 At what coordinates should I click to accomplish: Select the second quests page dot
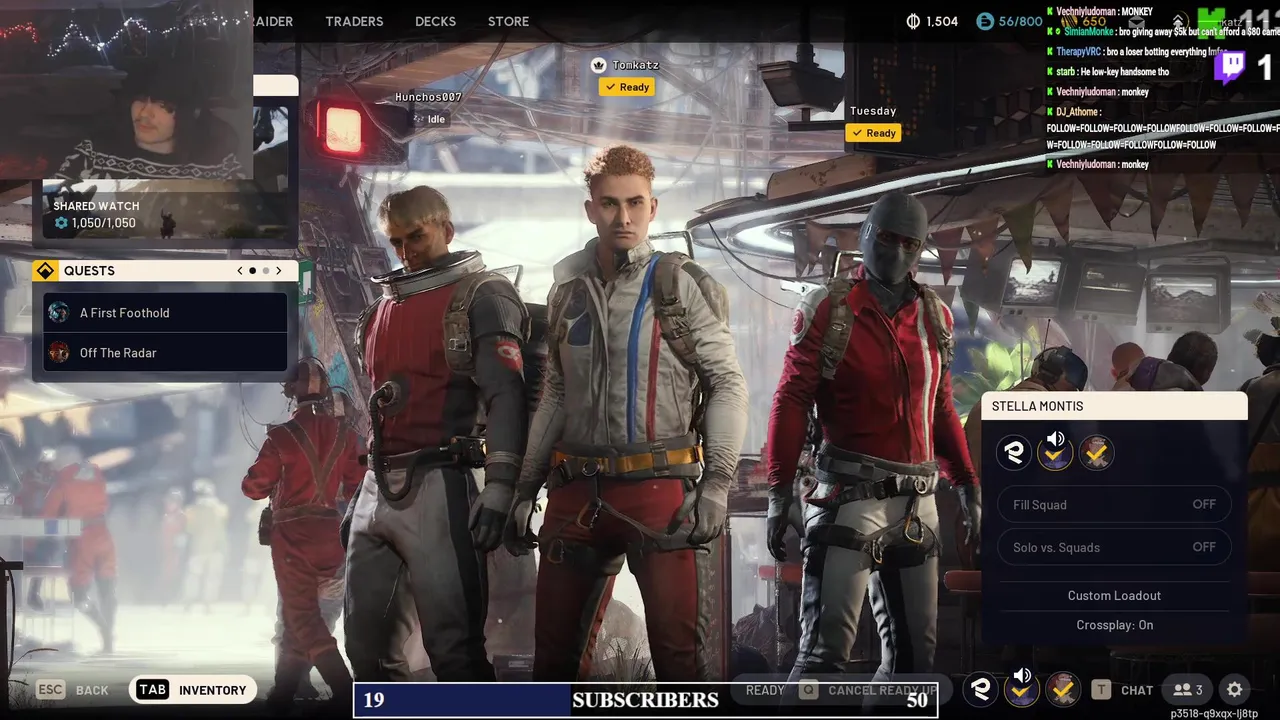point(265,271)
